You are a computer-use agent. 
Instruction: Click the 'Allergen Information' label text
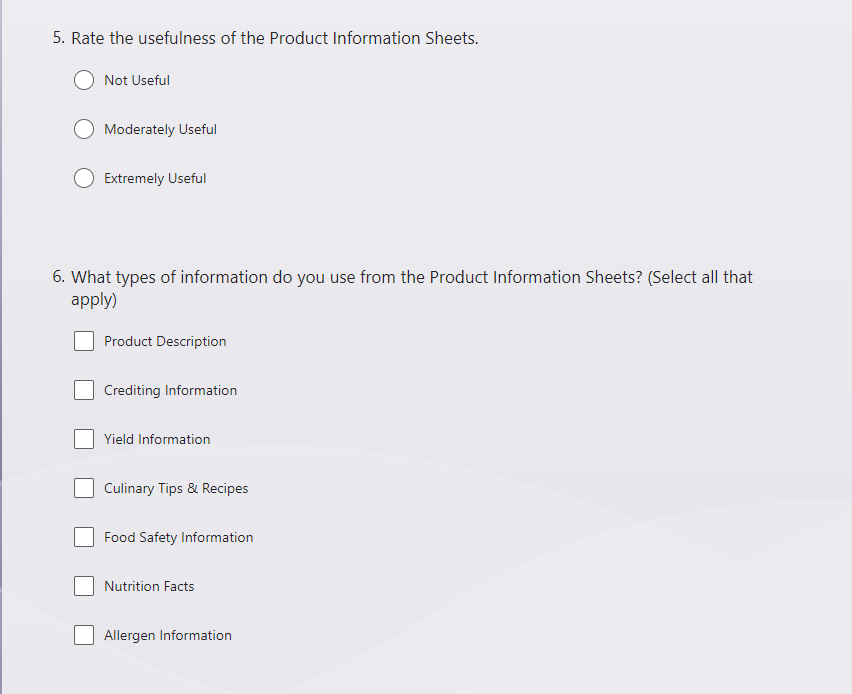(168, 635)
